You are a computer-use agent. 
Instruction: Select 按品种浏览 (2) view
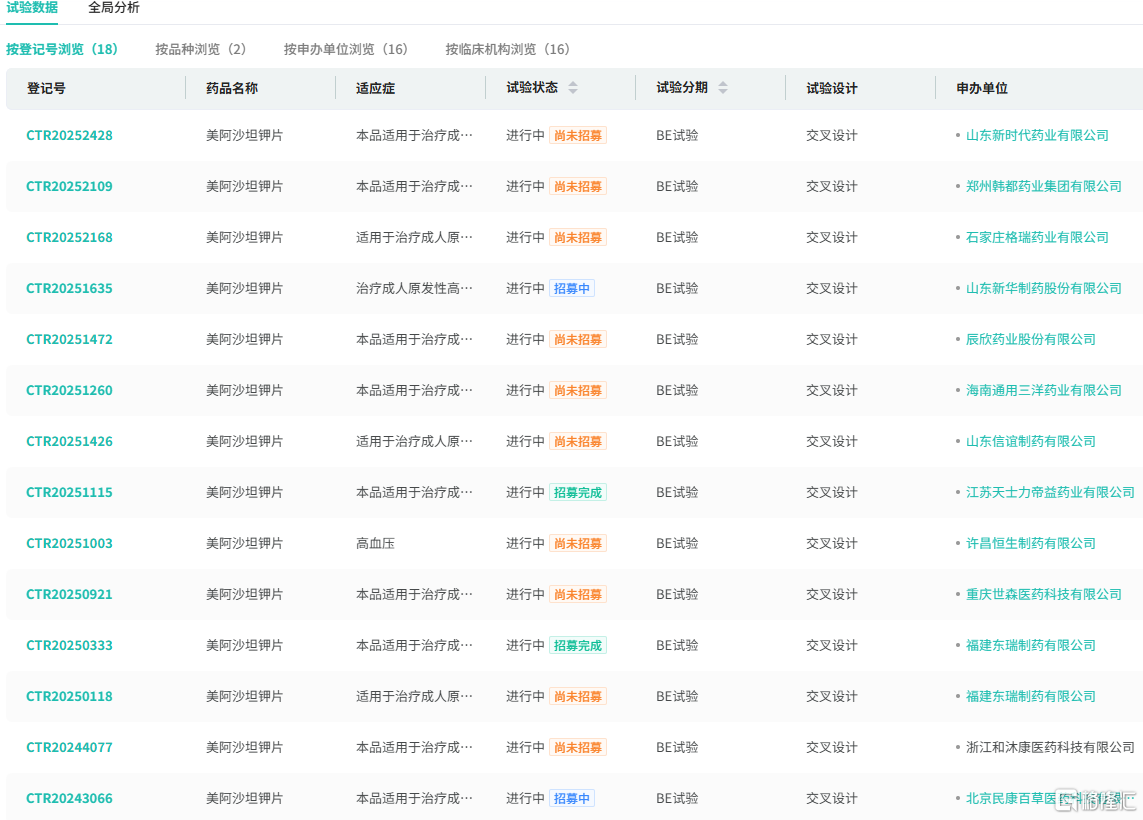pyautogui.click(x=200, y=50)
